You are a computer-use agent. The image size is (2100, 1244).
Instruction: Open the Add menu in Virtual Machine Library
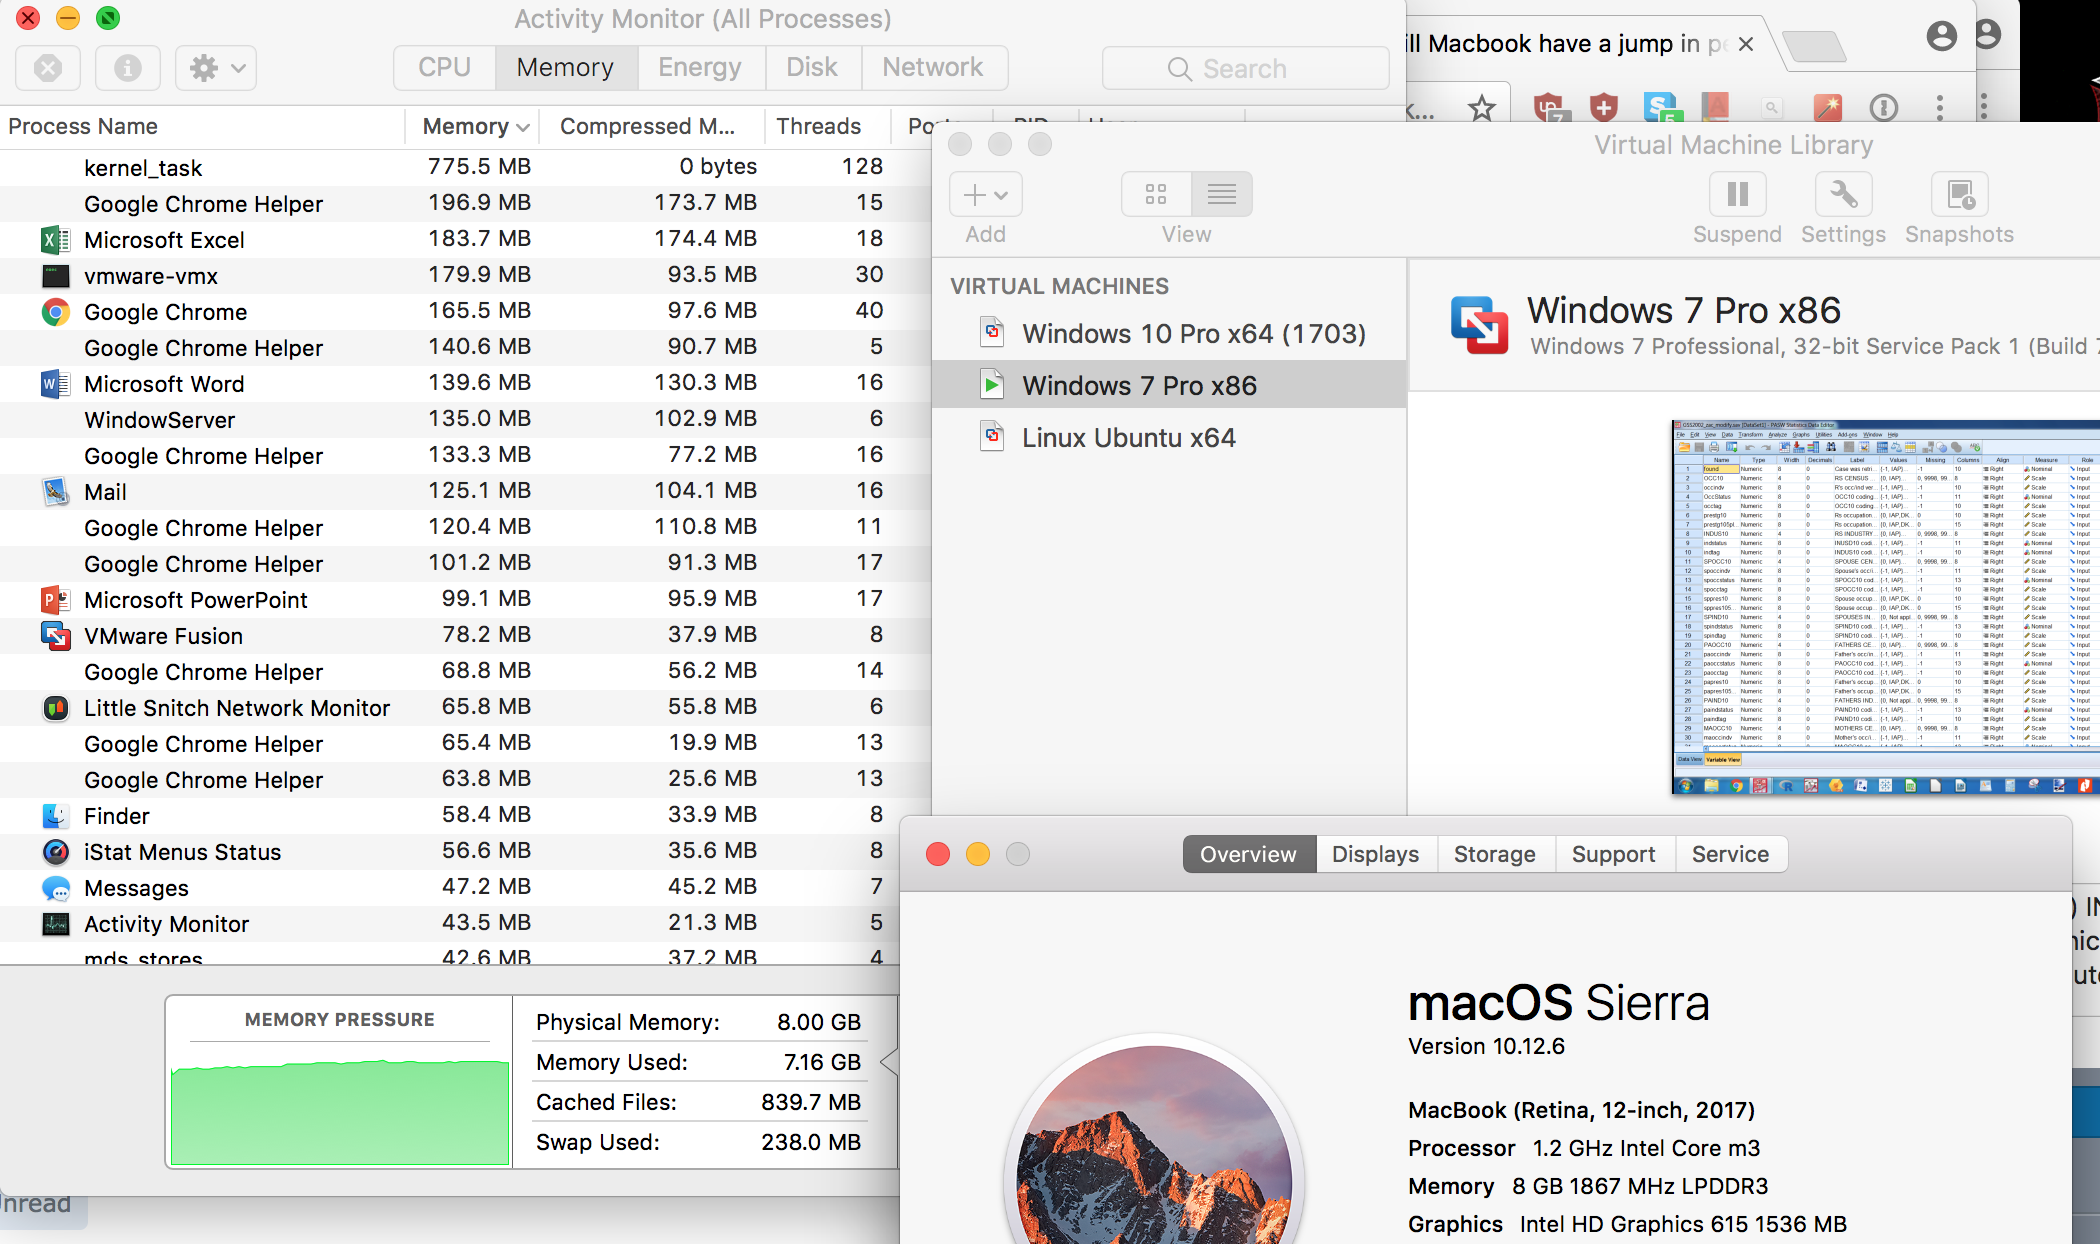click(x=985, y=194)
